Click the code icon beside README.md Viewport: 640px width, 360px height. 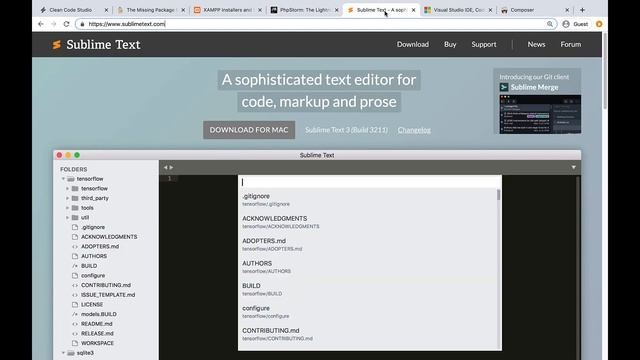(75, 324)
